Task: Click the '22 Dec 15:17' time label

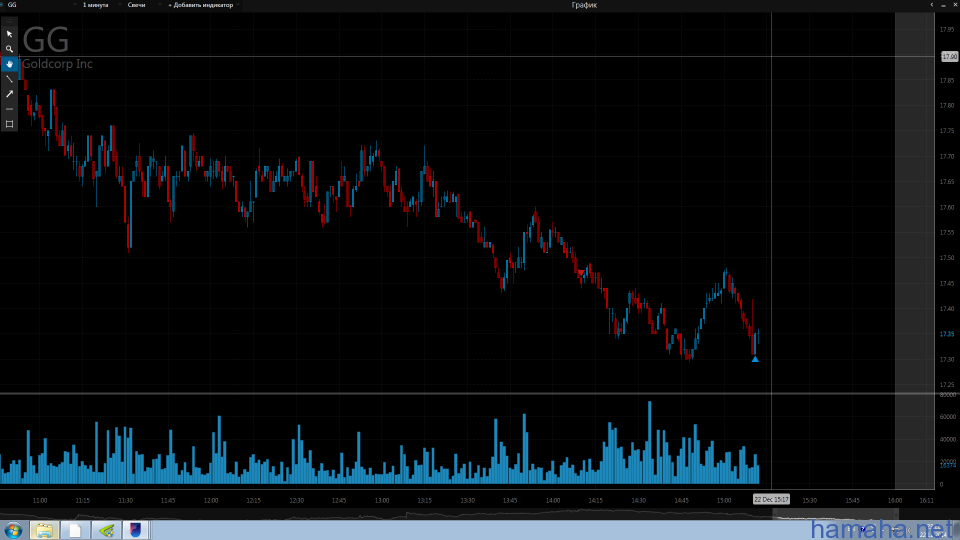Action: (x=771, y=499)
